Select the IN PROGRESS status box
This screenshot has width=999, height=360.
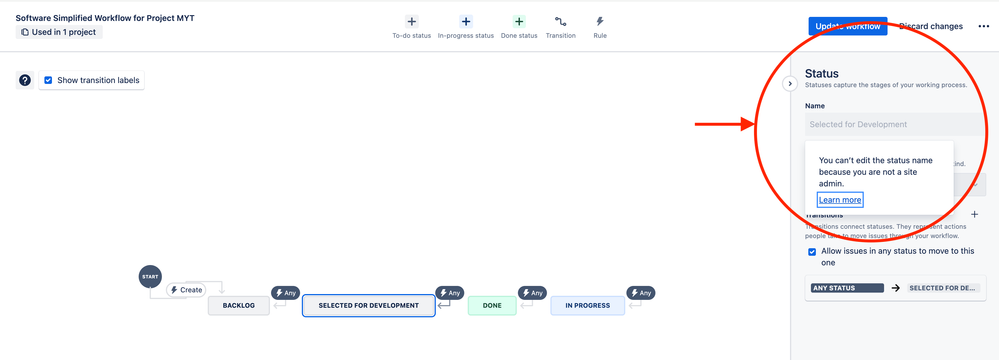pos(587,305)
